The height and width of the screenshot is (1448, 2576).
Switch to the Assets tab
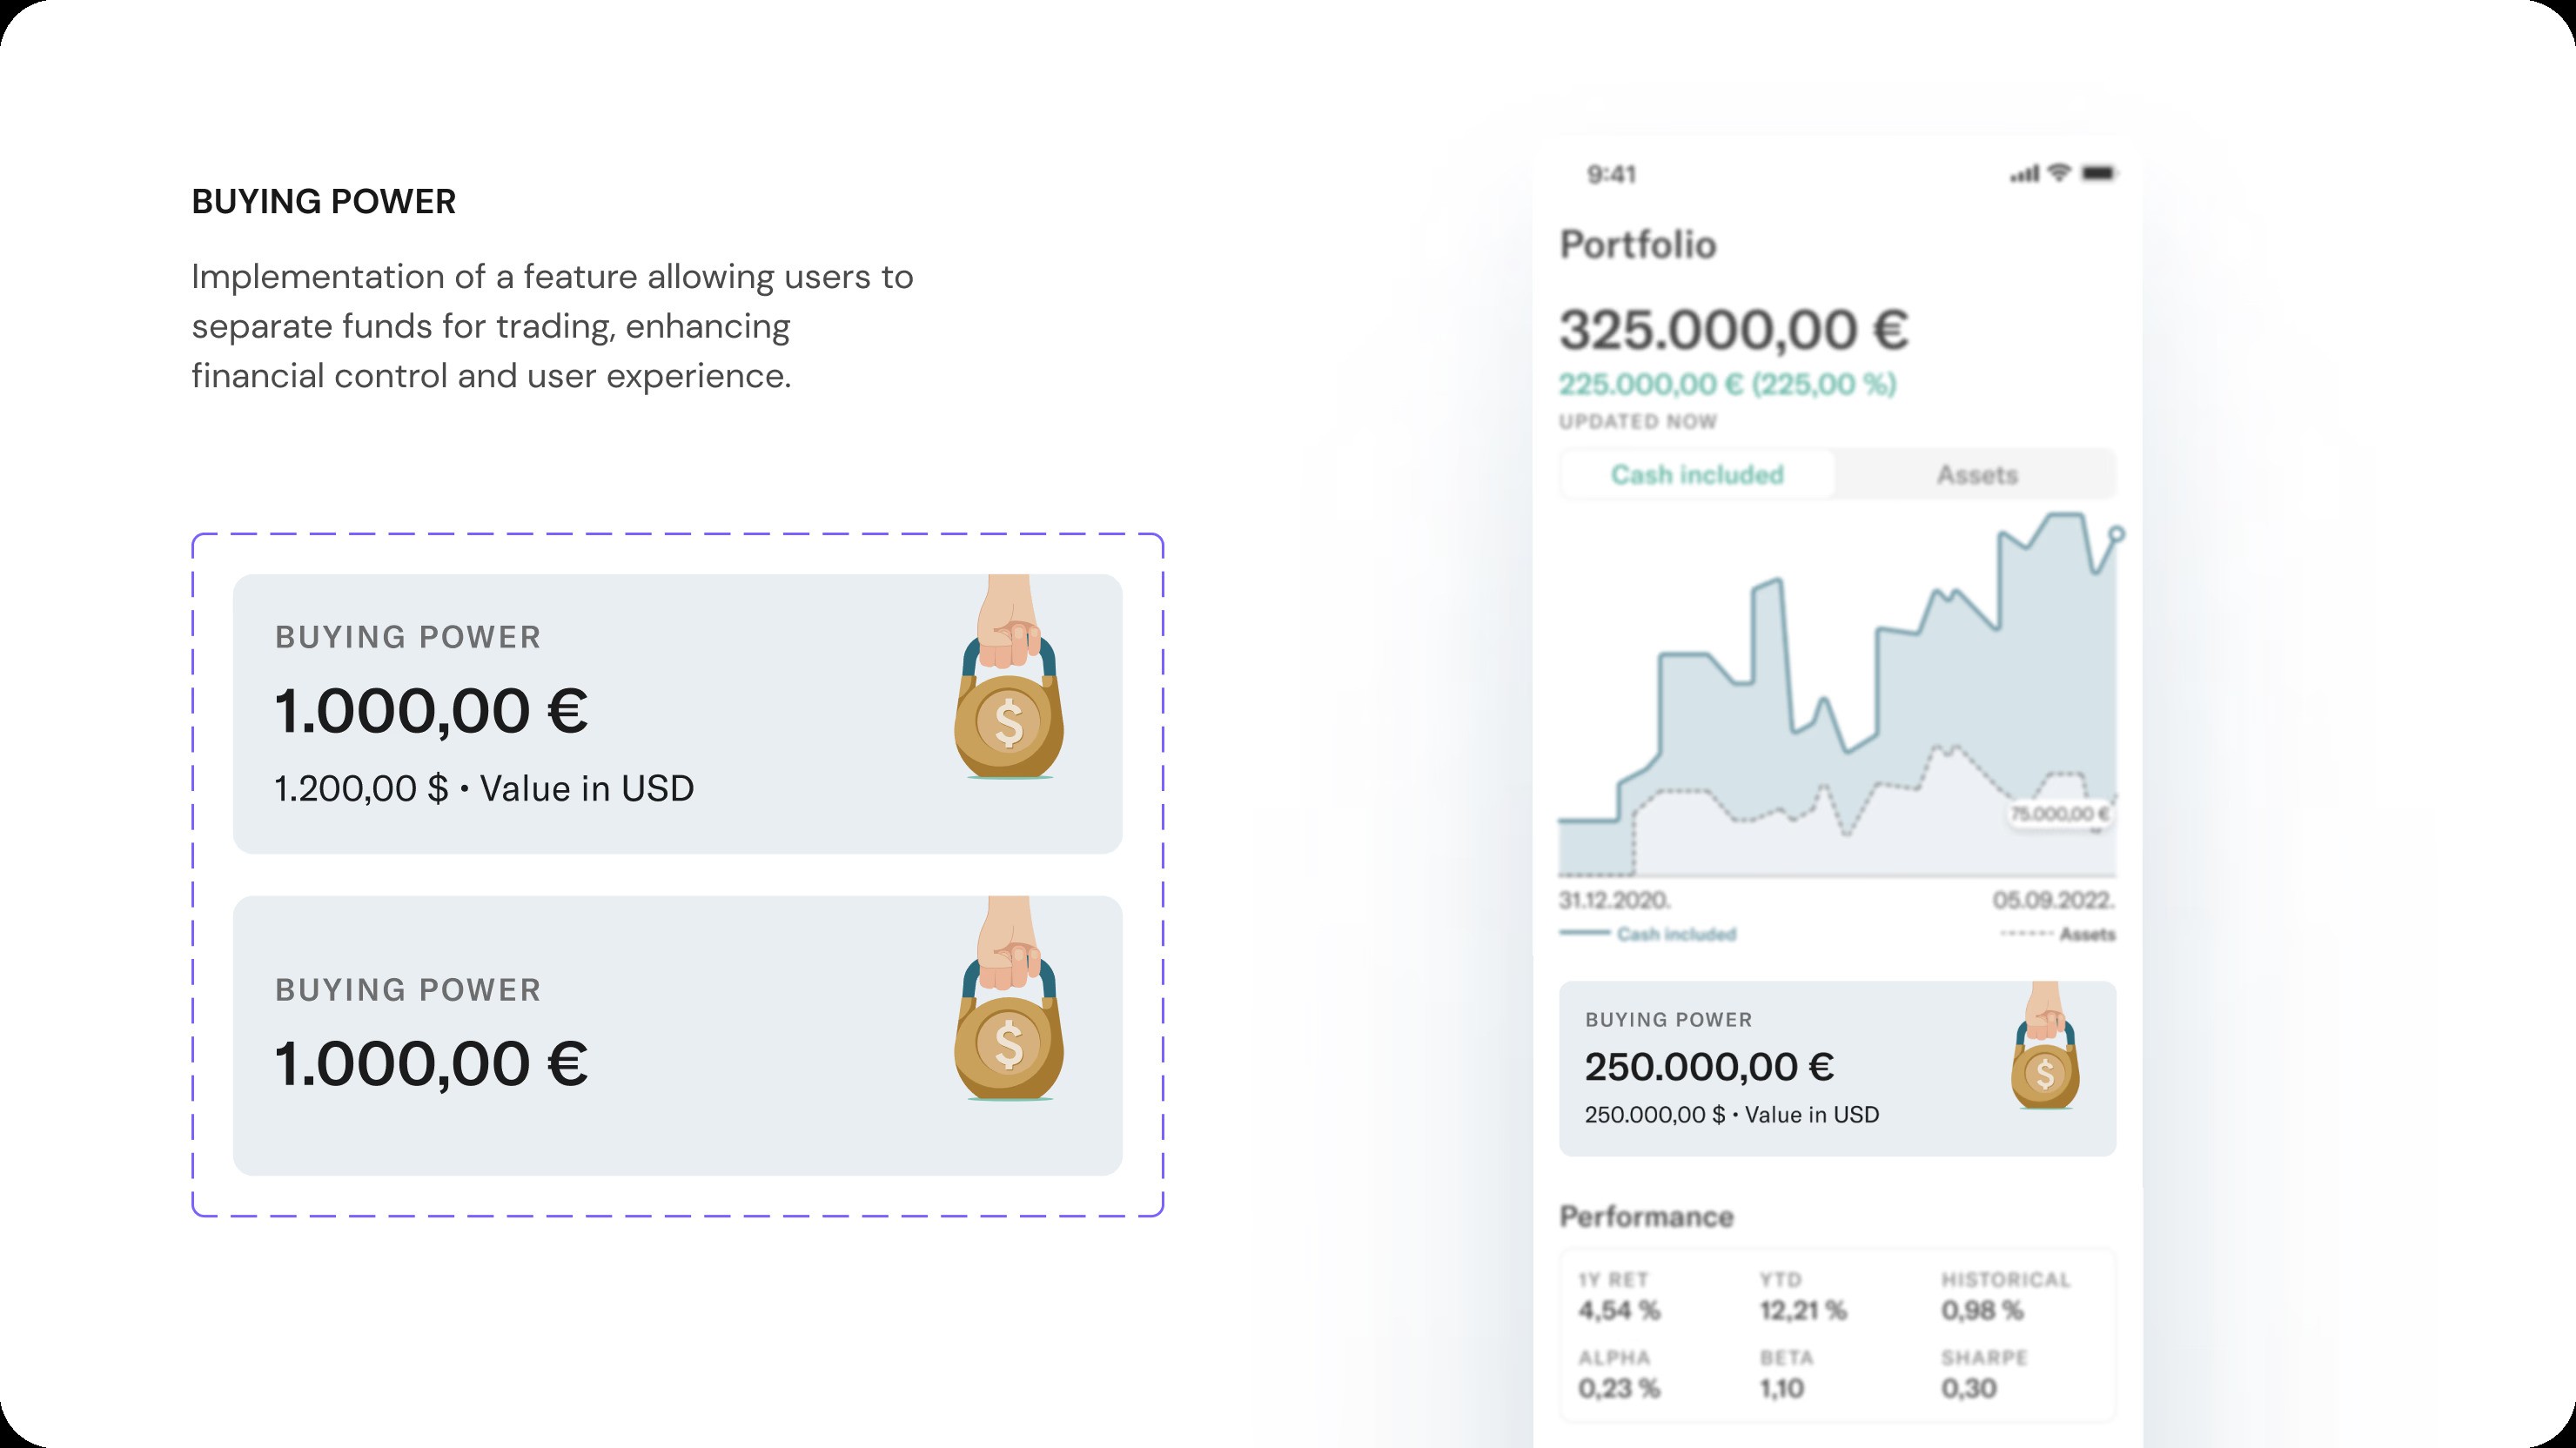pos(1976,474)
